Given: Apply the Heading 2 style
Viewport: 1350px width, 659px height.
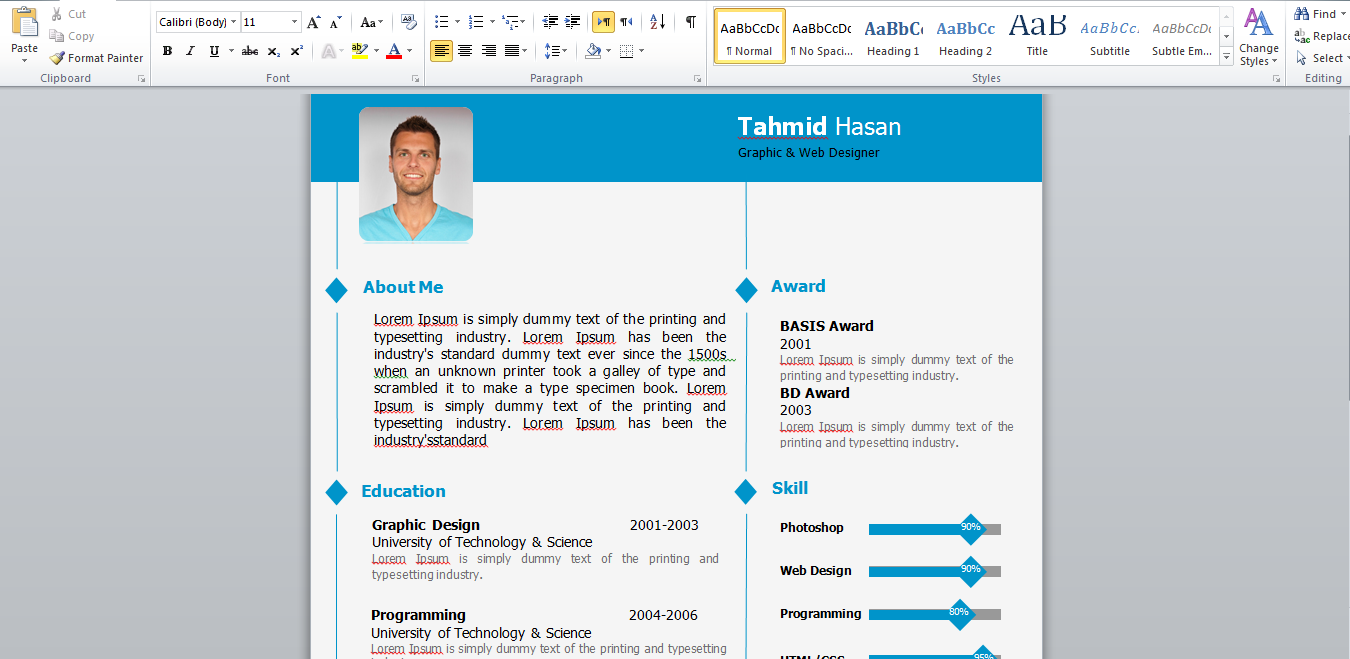Looking at the screenshot, I should 965,37.
